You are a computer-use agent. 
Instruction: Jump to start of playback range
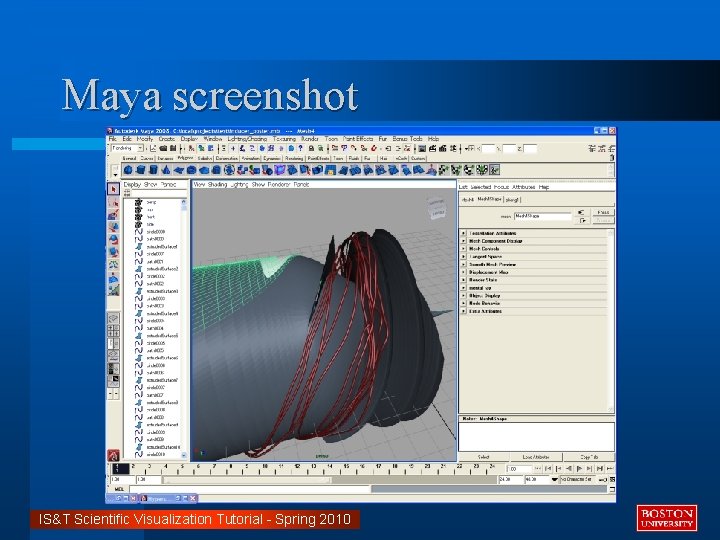pyautogui.click(x=538, y=468)
